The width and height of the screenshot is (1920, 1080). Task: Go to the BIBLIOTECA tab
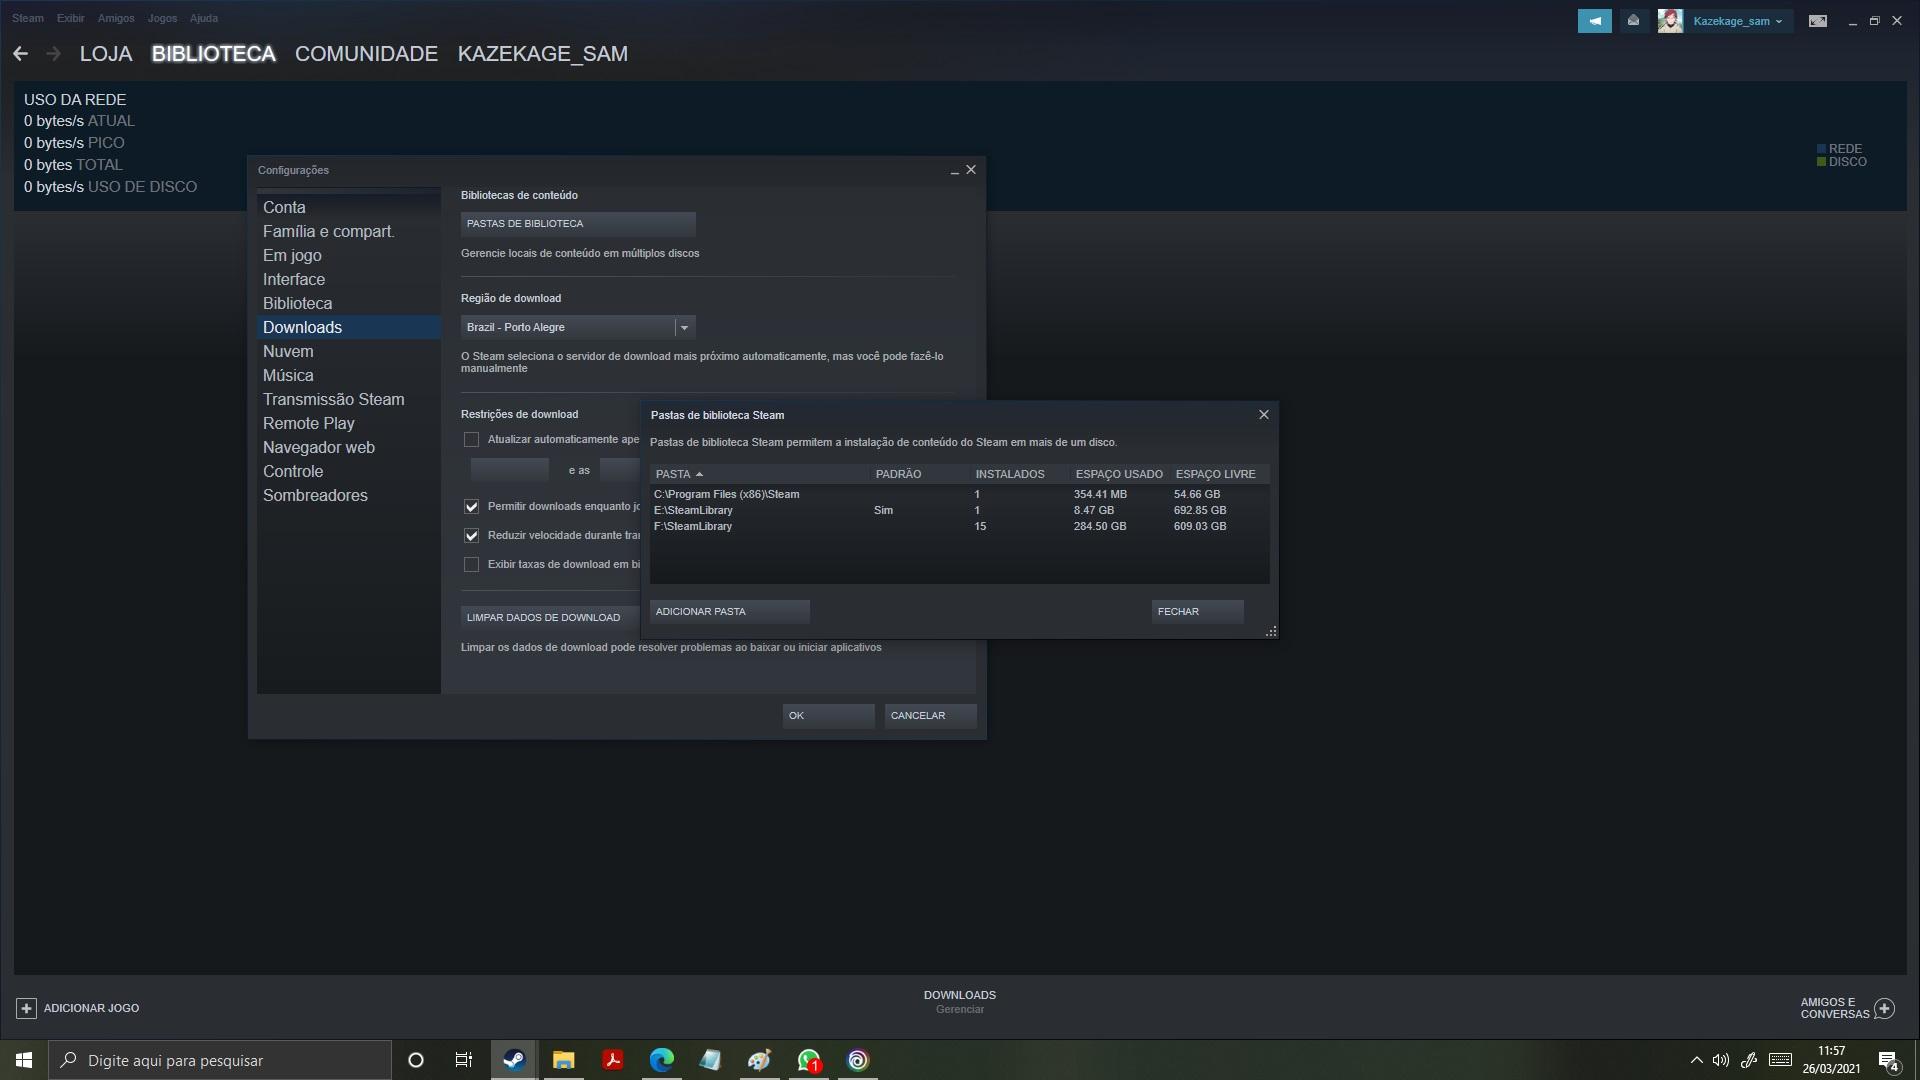pos(213,54)
